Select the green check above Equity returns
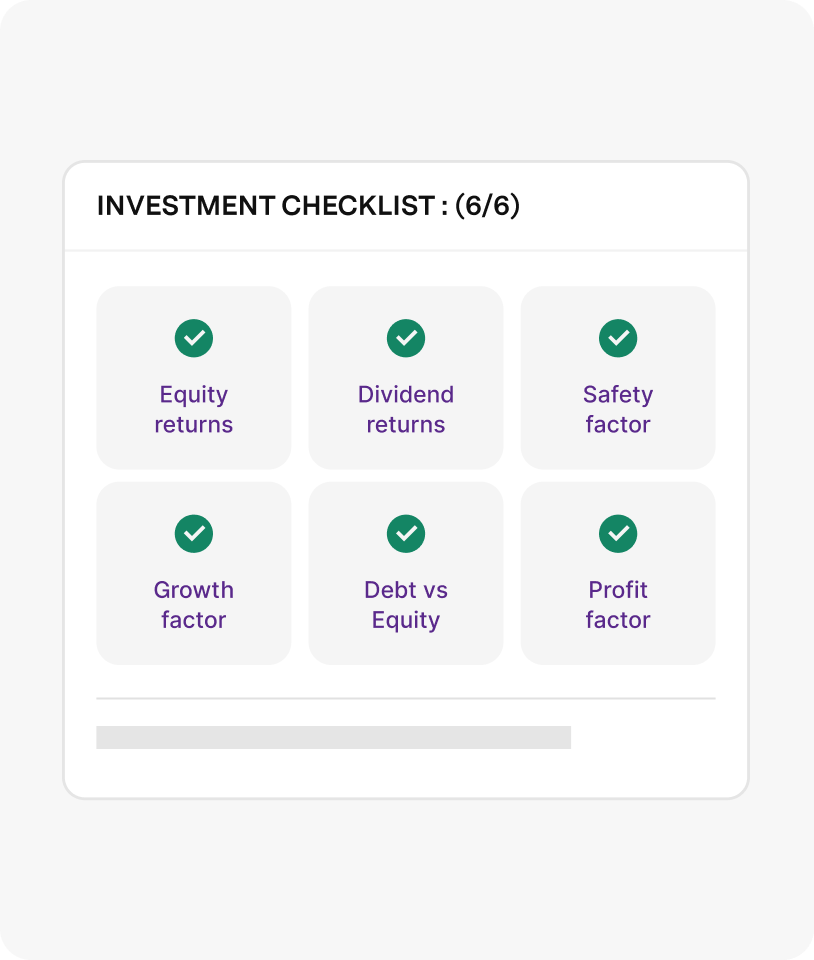 [x=193, y=338]
